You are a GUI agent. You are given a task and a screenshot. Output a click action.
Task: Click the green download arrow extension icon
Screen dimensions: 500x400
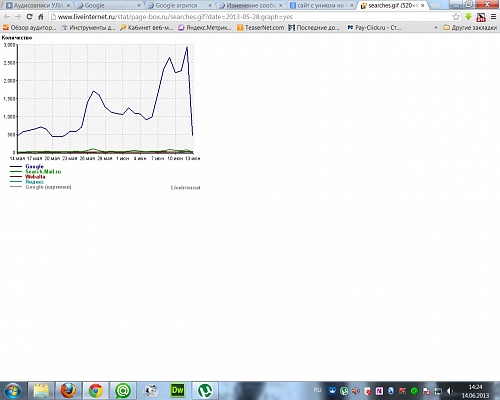(468, 17)
